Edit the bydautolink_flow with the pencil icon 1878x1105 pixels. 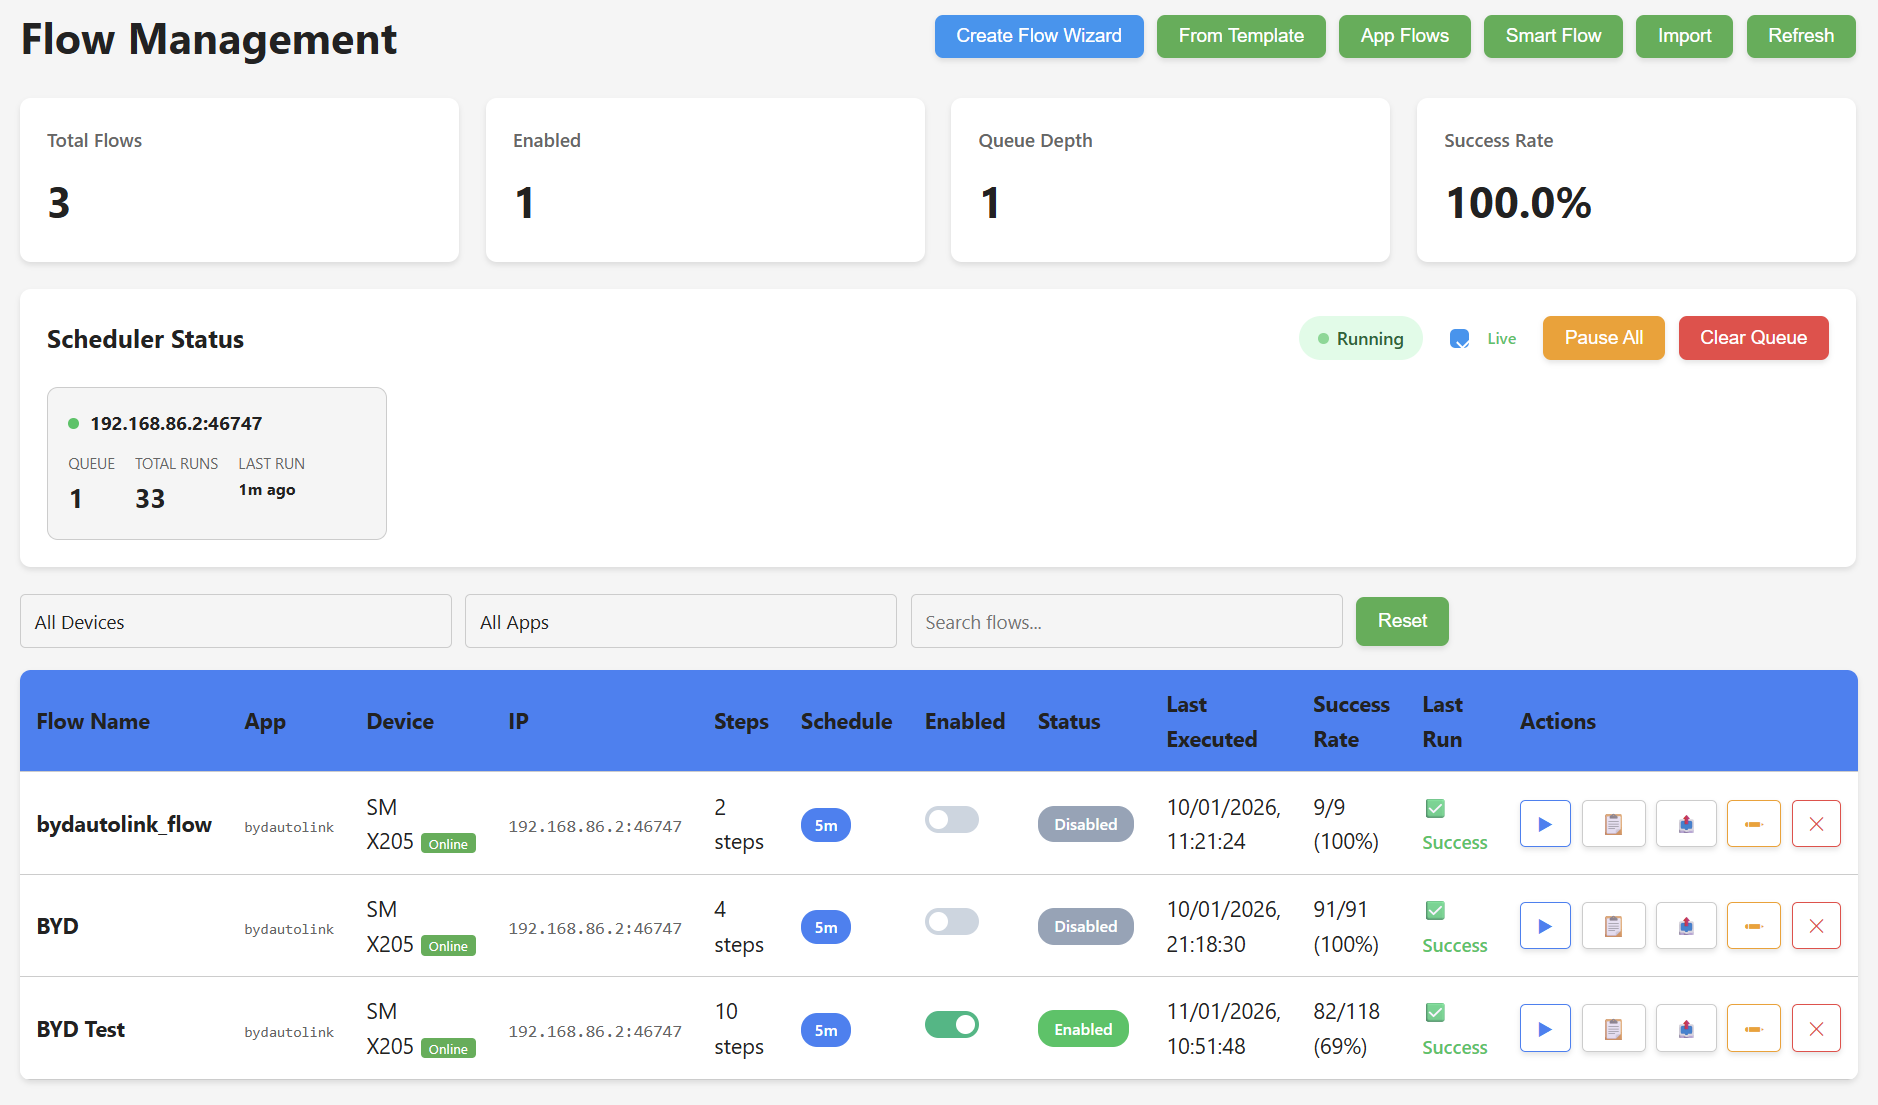pos(1754,823)
